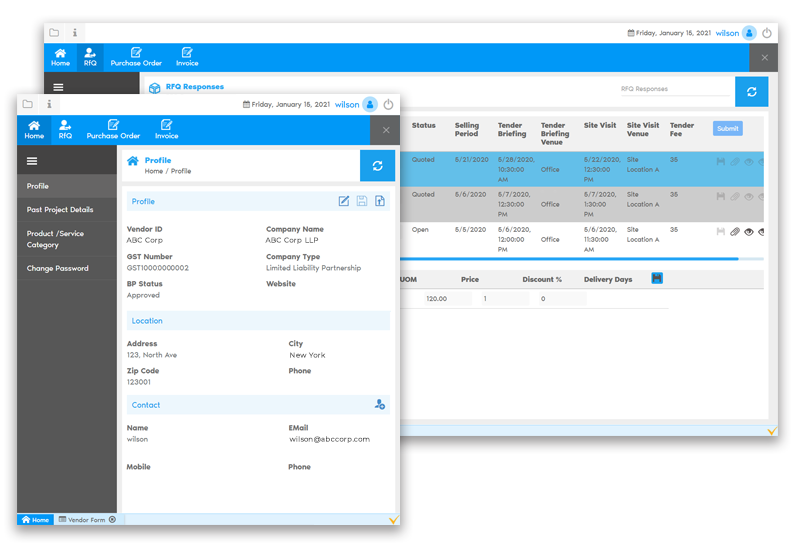Click the upload document icon in the Profile header
Image resolution: width=800 pixels, height=544 pixels.
click(380, 201)
